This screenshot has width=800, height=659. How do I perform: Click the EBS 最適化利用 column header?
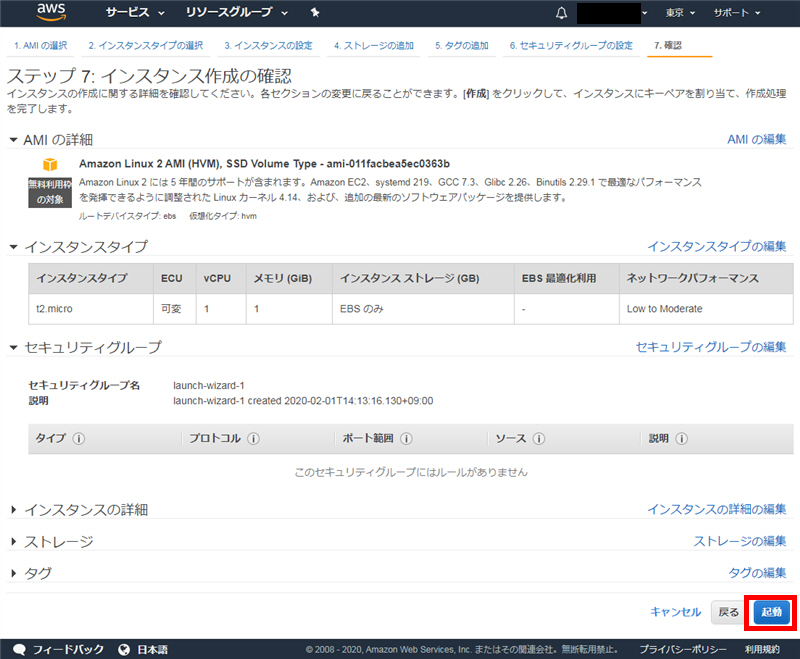[567, 278]
